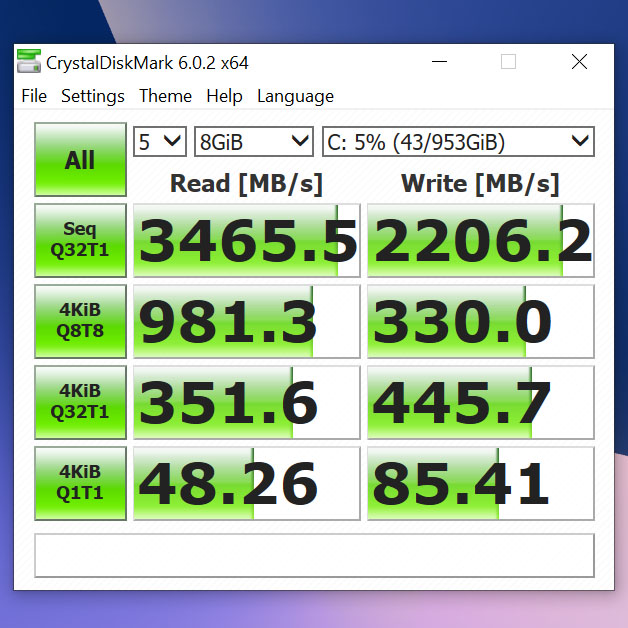Click the Seq Q32T1 write result 2206.2

481,240
